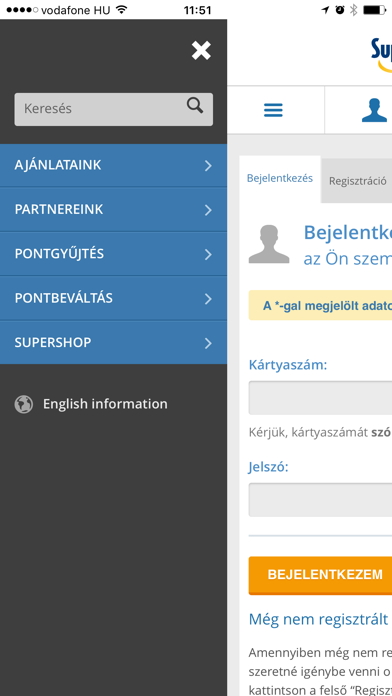Tap the blue user profile icon
The width and height of the screenshot is (392, 696).
point(374,110)
